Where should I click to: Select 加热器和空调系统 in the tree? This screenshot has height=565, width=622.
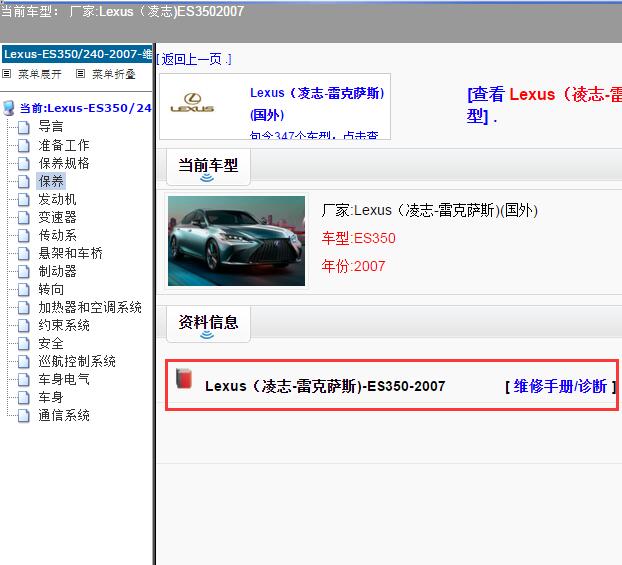[90, 307]
